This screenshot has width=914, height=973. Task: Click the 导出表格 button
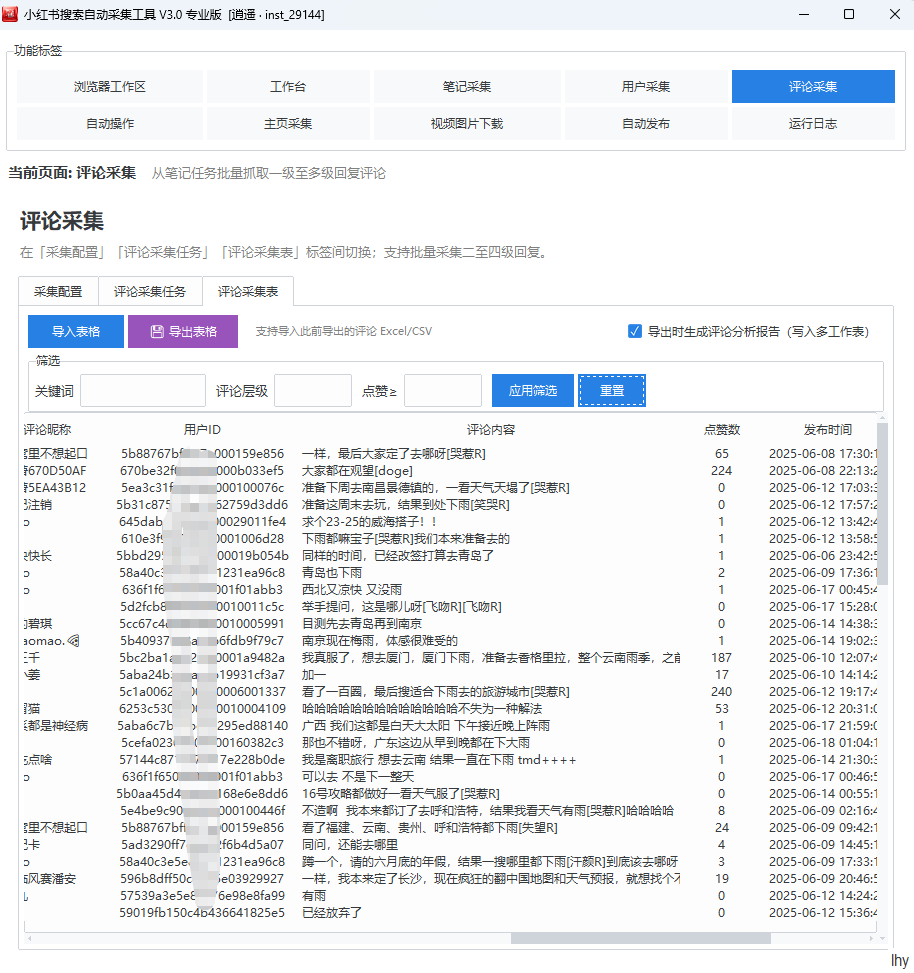(183, 331)
